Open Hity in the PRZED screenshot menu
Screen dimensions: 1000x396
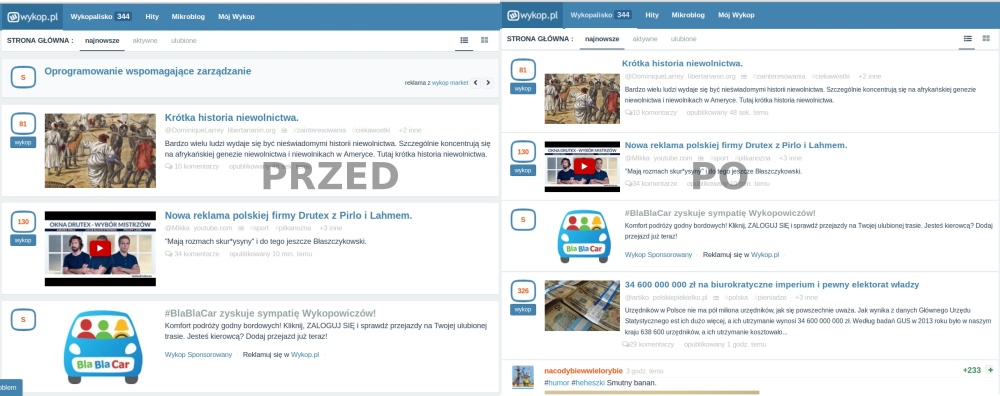[x=152, y=17]
